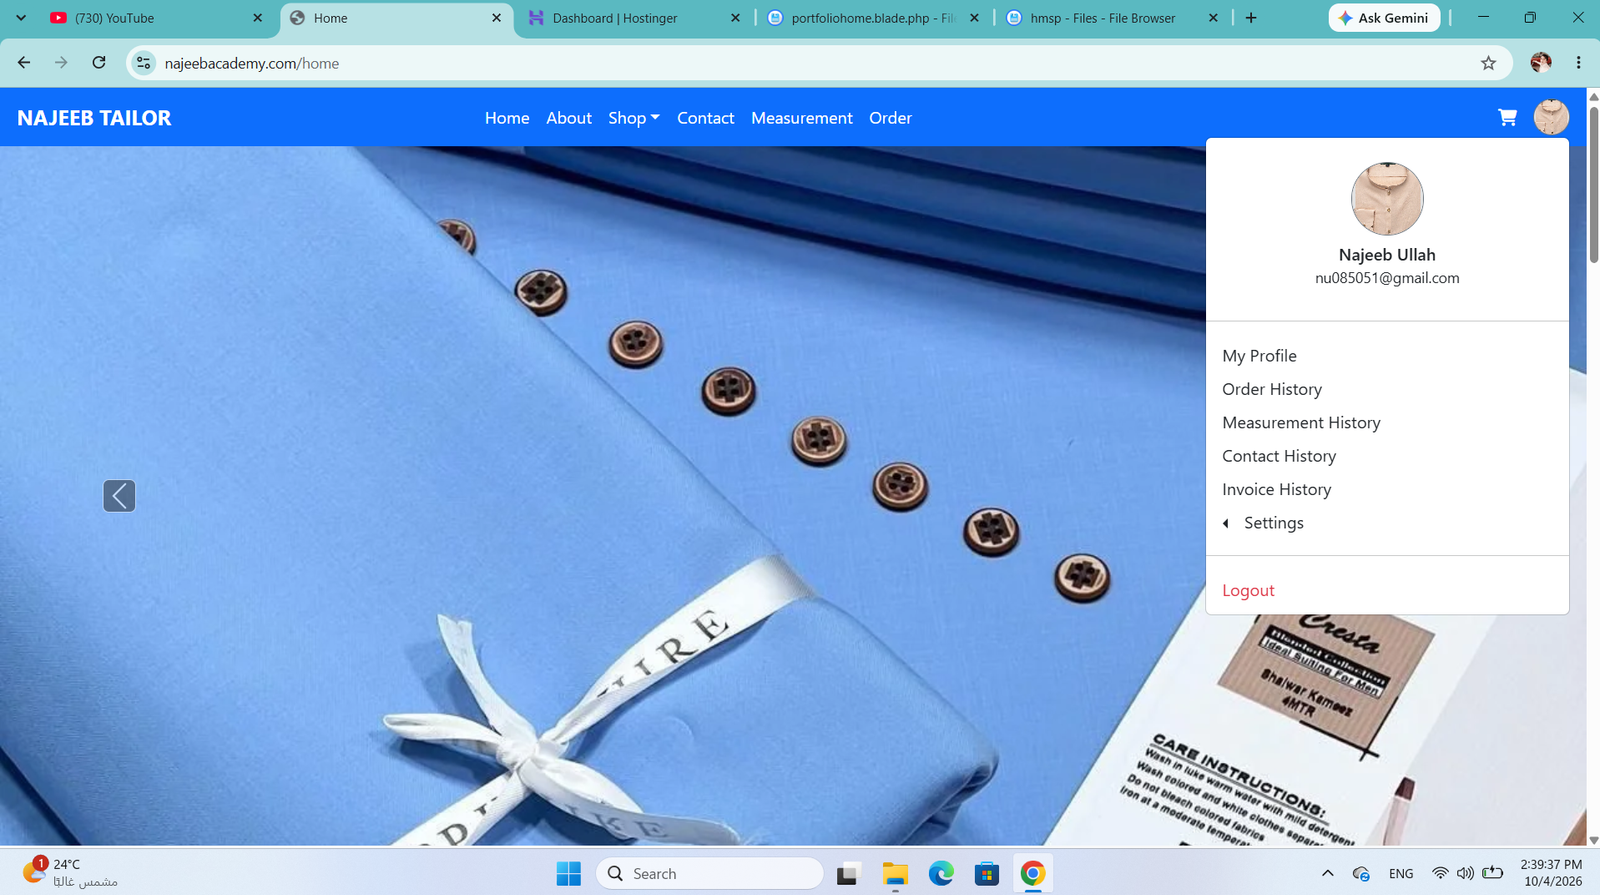Expand the Shop dropdown menu

(x=634, y=118)
